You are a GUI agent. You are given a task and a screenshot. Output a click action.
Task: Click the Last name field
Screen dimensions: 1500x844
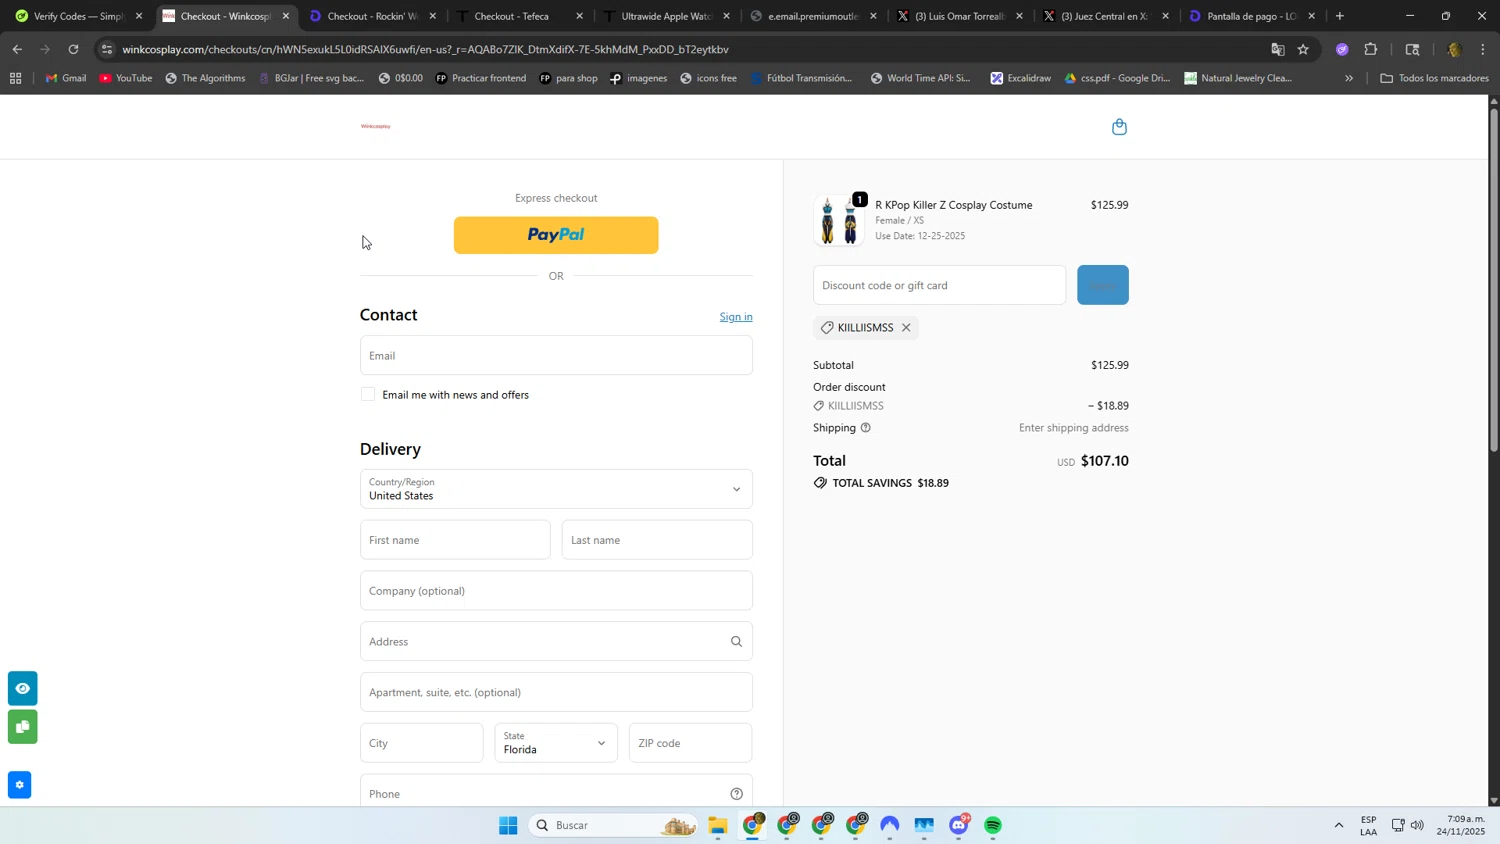(657, 540)
